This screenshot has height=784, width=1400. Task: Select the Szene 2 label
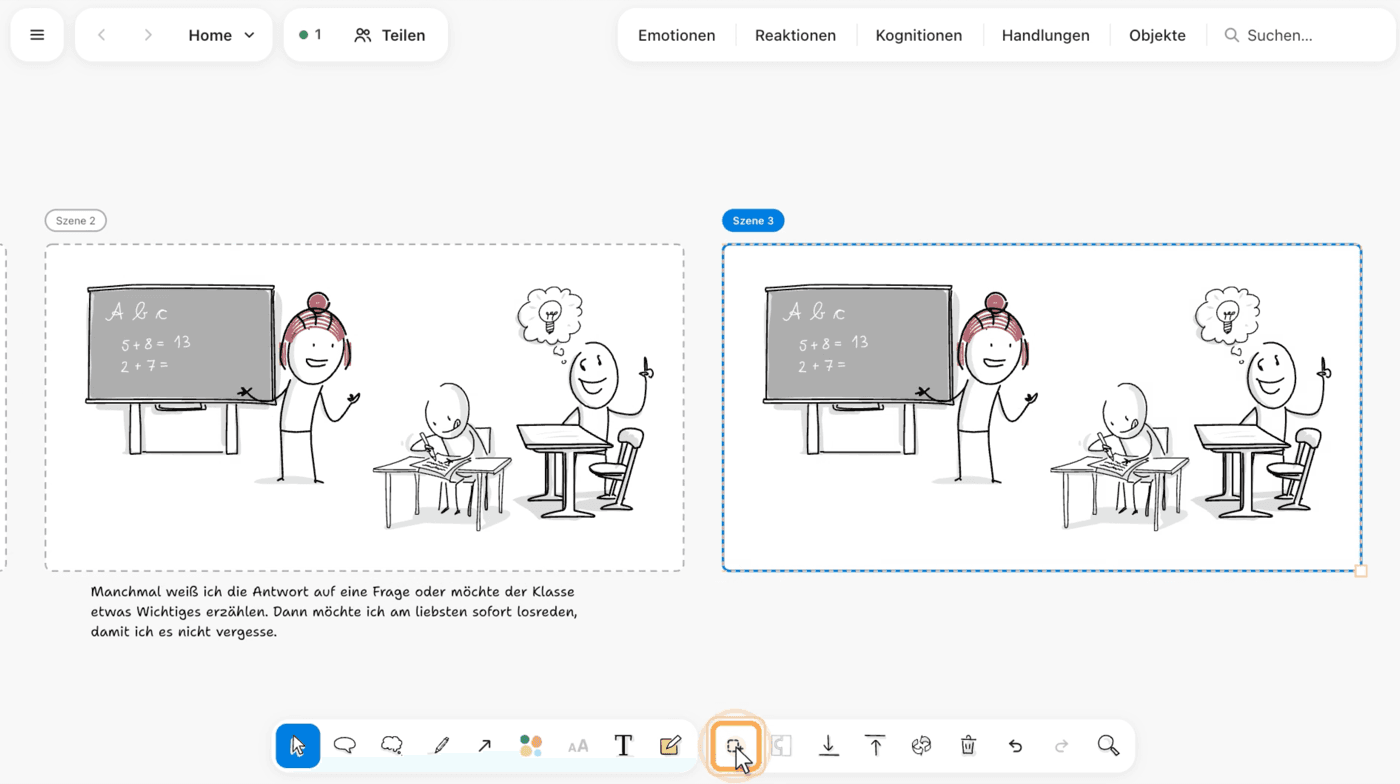(76, 221)
